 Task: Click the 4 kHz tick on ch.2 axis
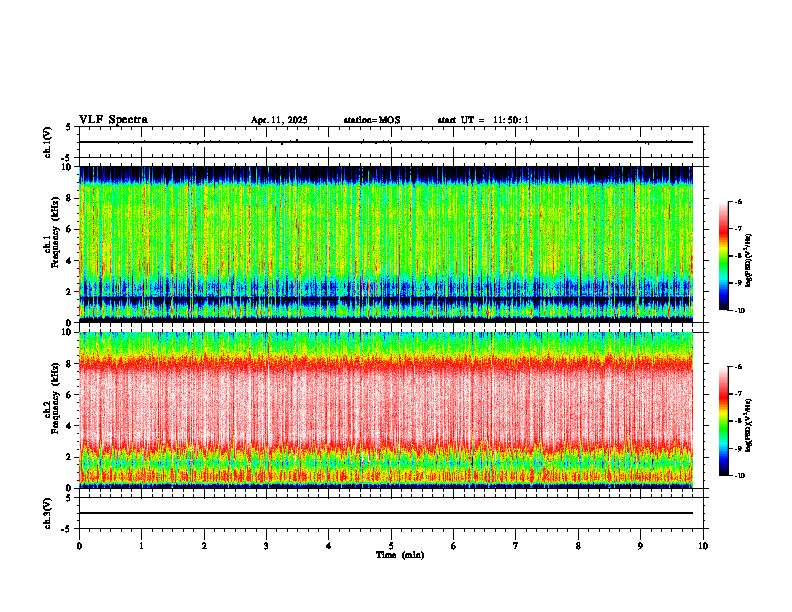(69, 426)
